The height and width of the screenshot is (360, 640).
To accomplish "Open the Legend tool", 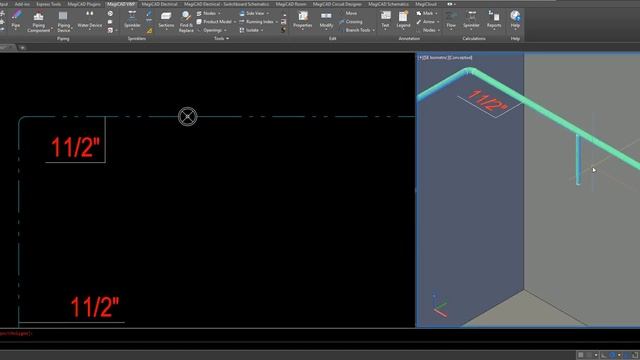I will [x=403, y=19].
